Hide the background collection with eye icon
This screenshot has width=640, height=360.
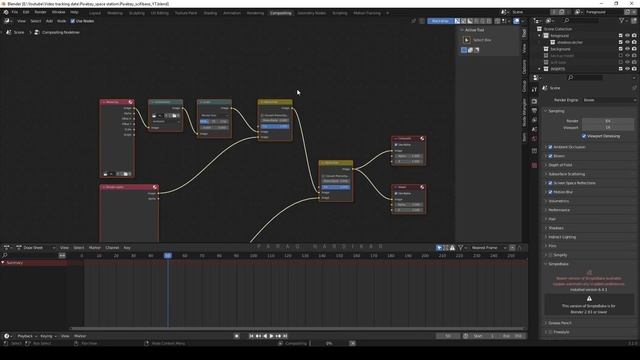627,49
